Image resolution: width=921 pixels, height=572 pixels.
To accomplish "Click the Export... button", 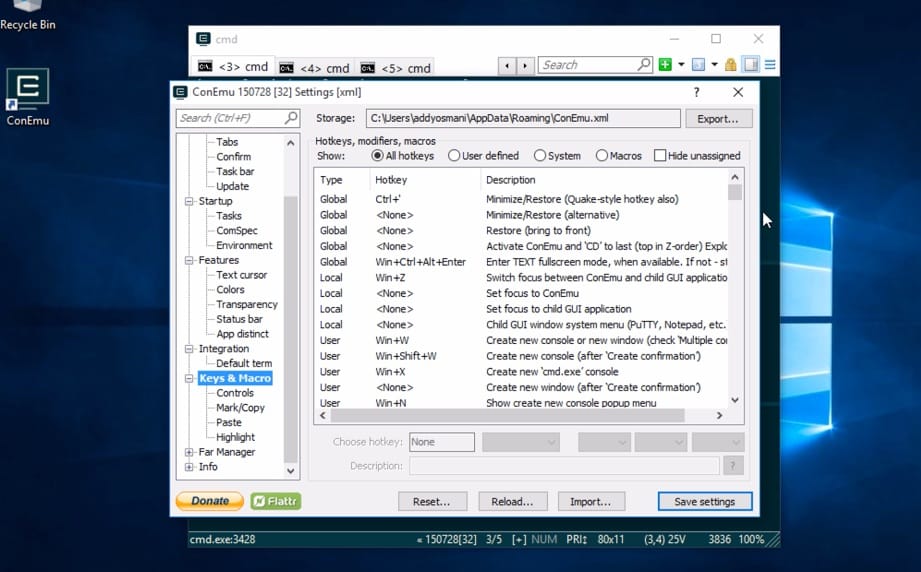I will point(718,118).
